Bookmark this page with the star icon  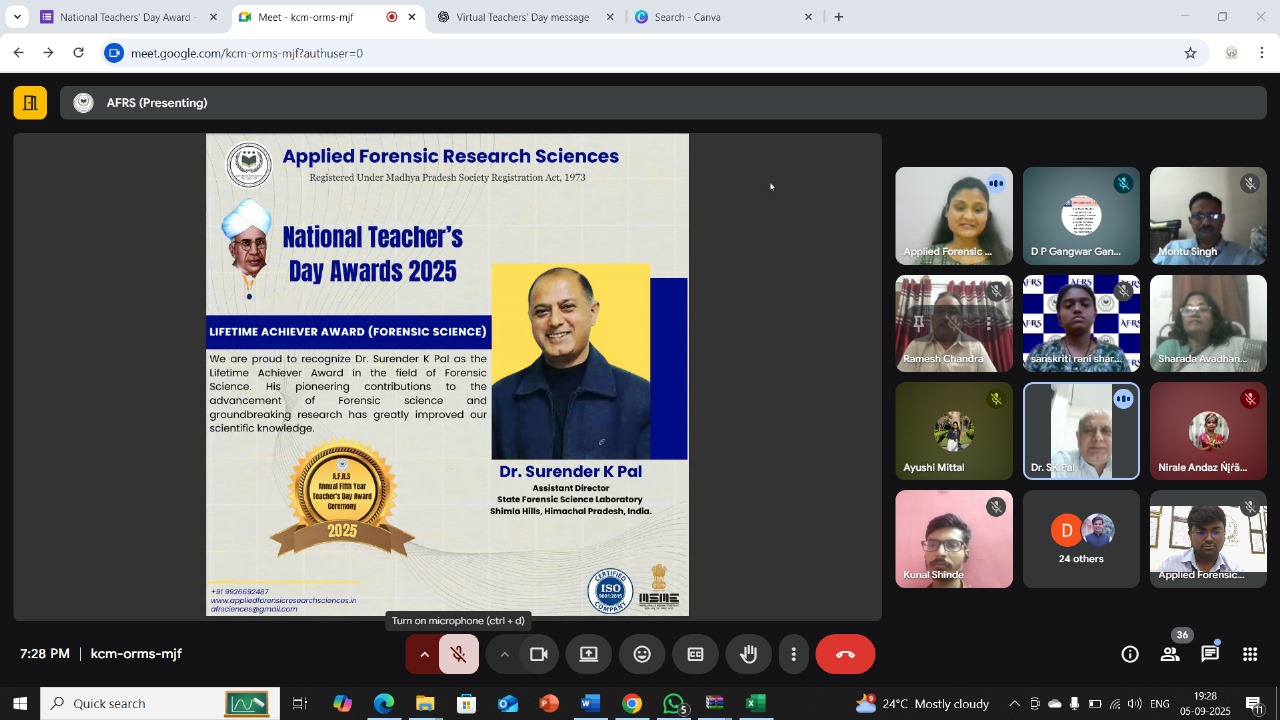click(x=1190, y=53)
